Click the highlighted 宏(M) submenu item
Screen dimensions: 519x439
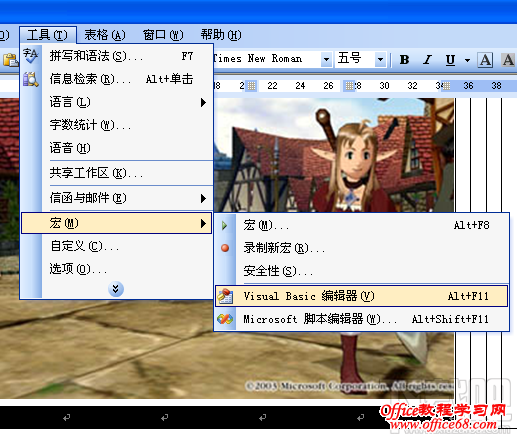tap(117, 223)
